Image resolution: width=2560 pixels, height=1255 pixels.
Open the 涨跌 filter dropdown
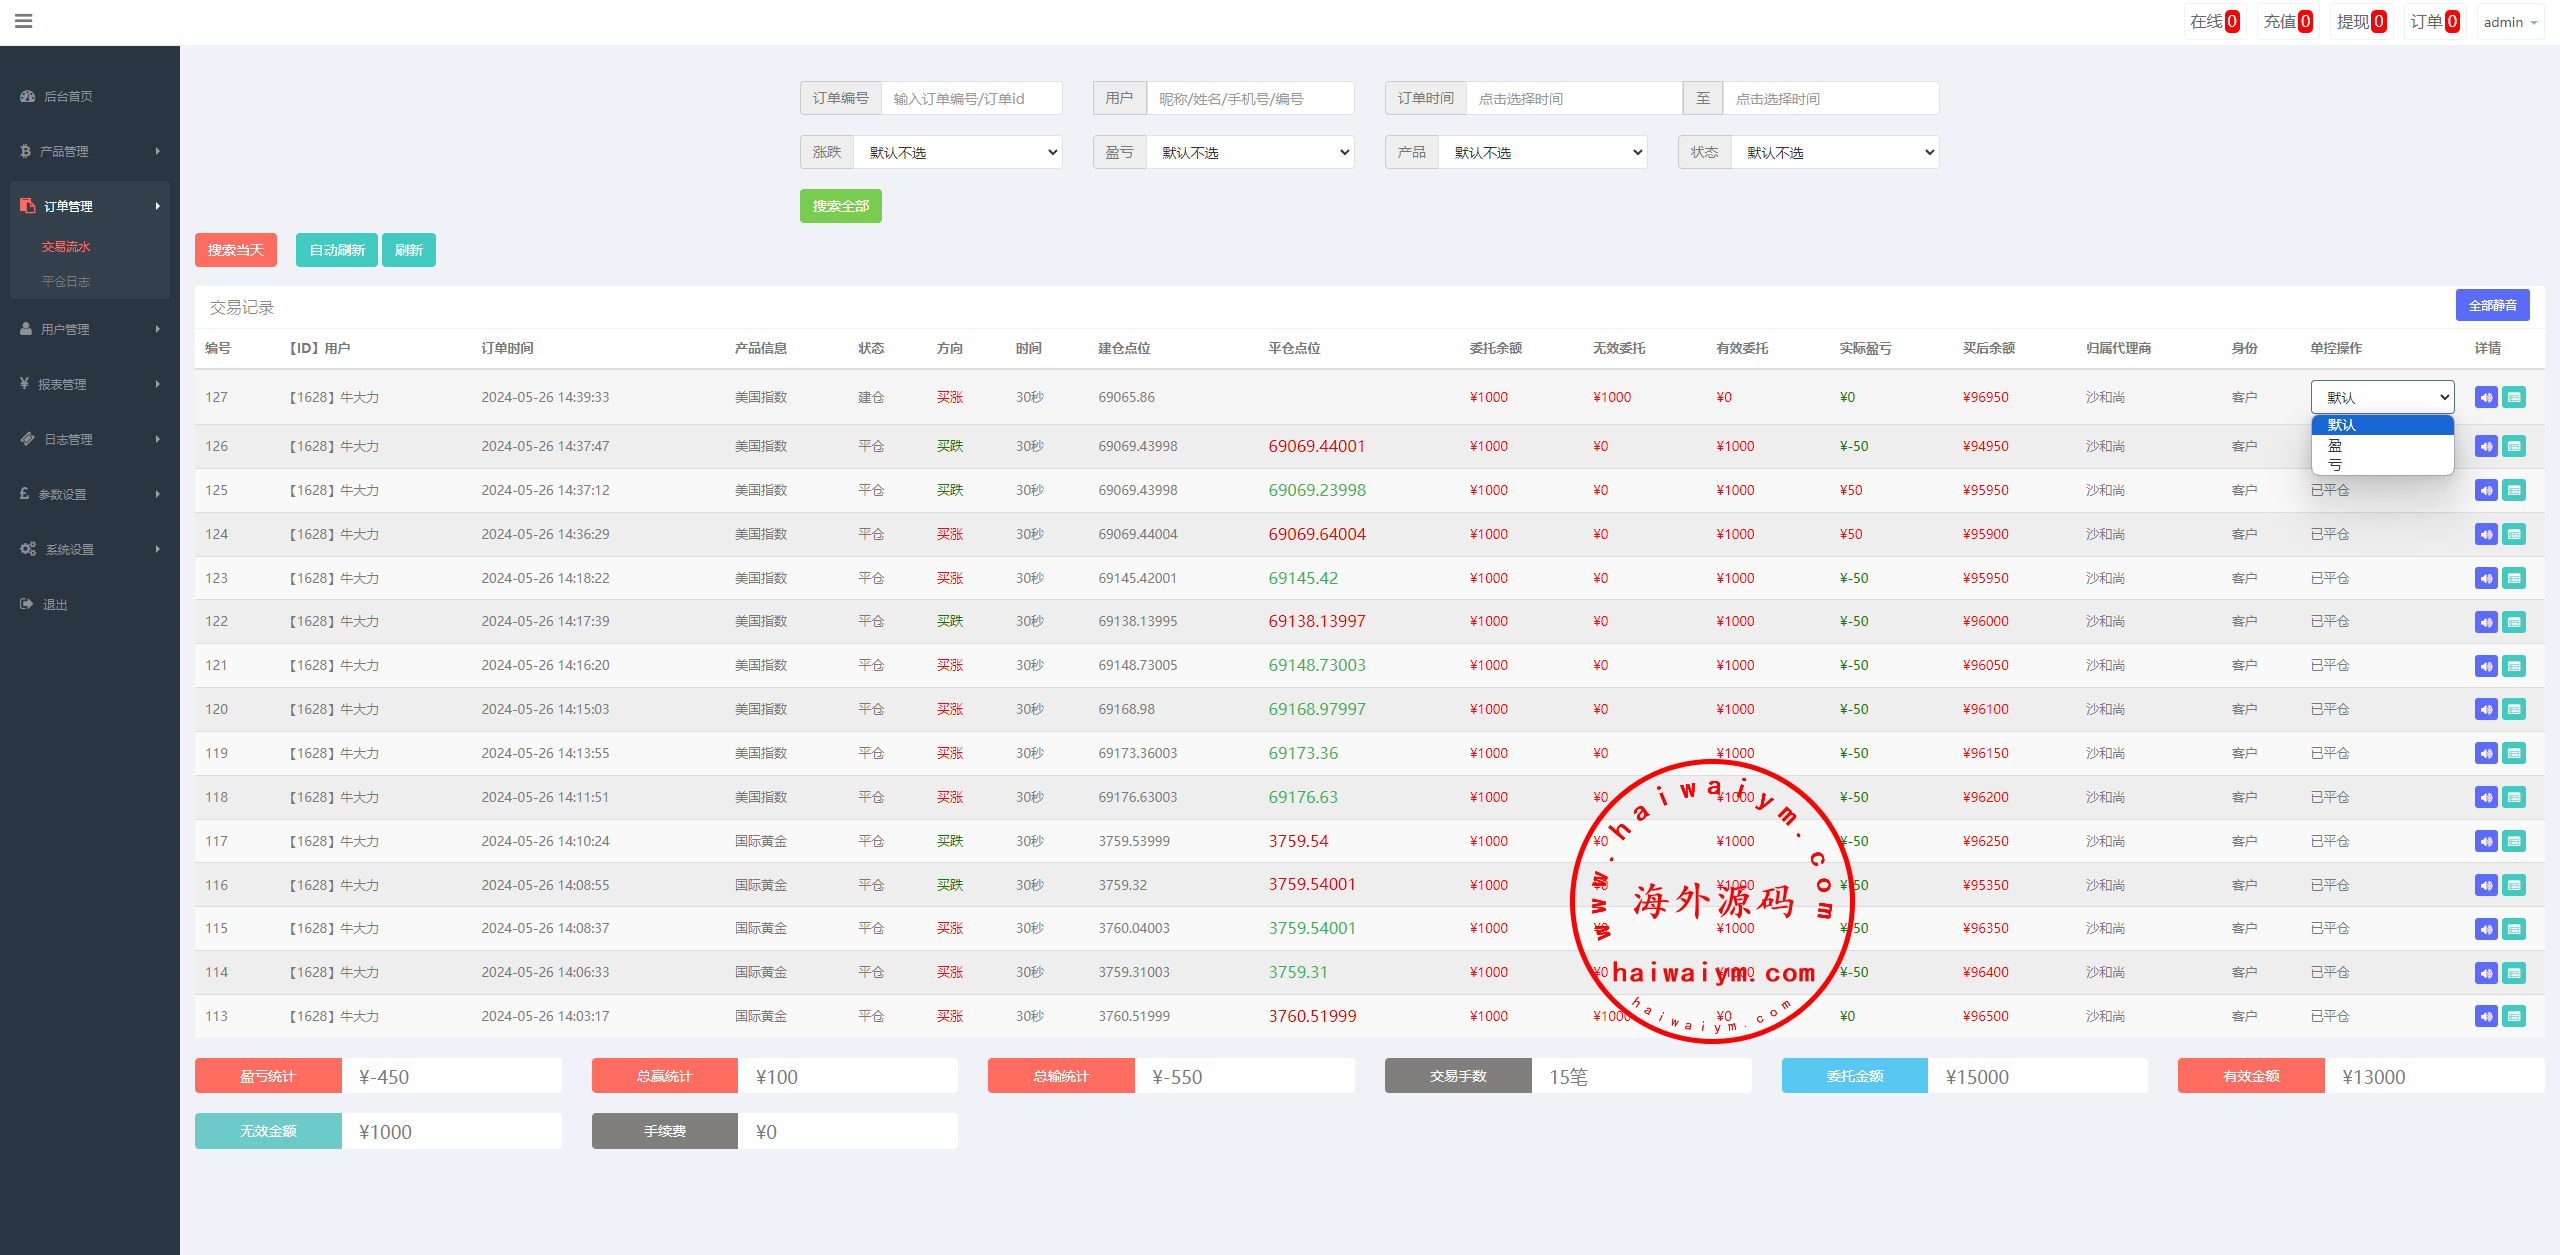958,153
